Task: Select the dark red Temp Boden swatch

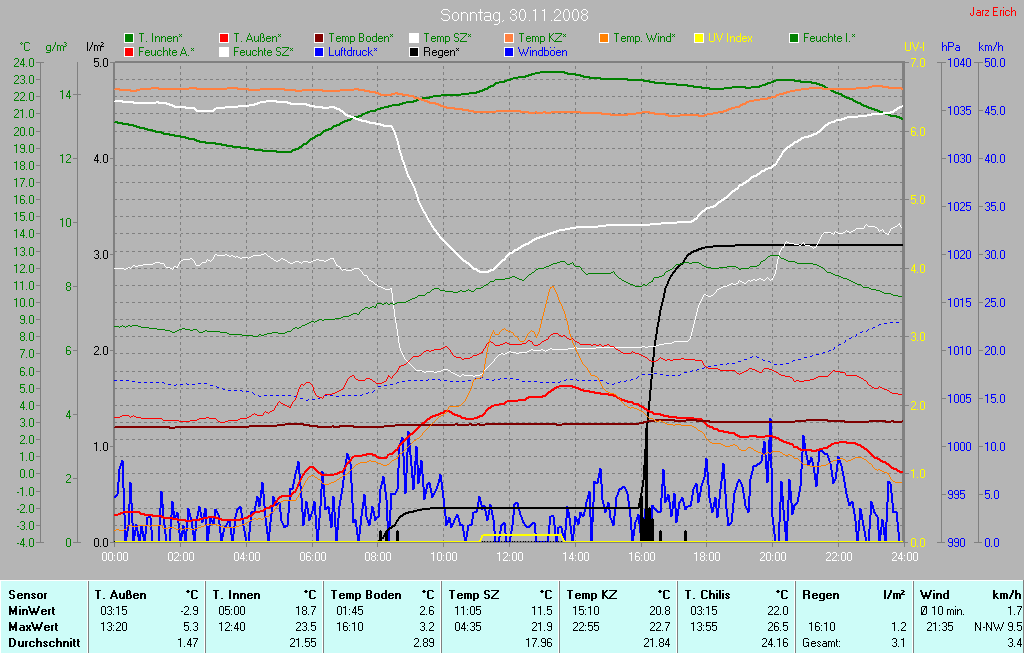Action: click(x=319, y=38)
